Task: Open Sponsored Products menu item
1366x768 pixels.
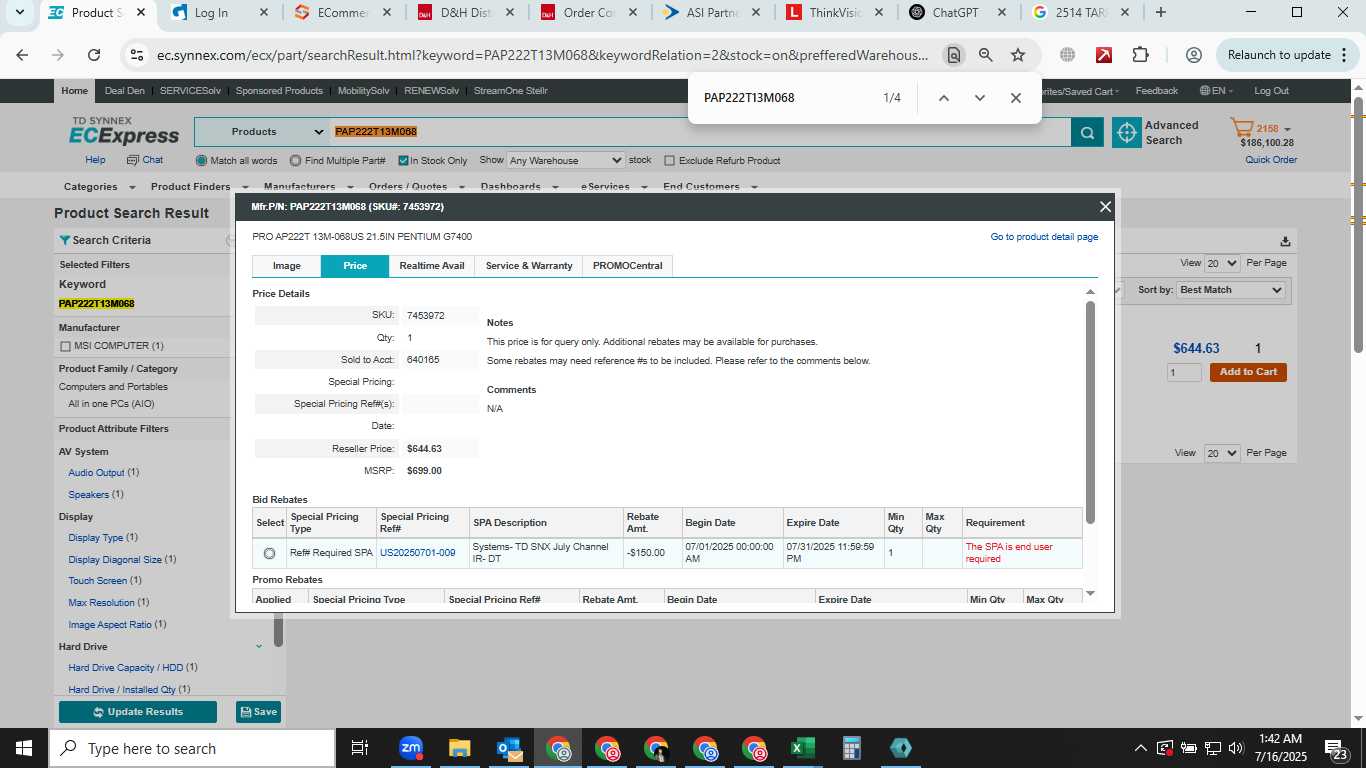Action: [x=279, y=91]
